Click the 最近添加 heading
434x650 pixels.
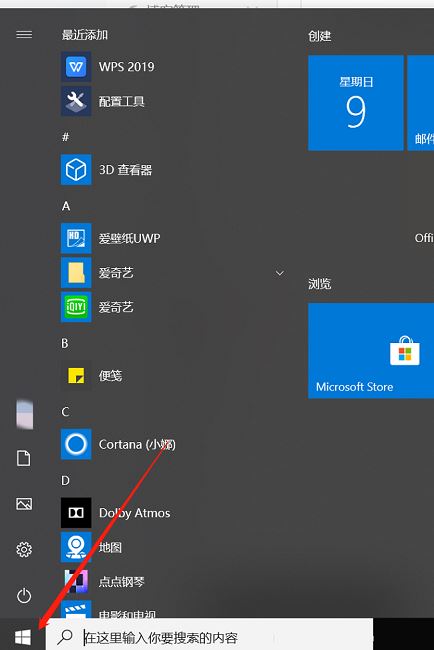(85, 35)
